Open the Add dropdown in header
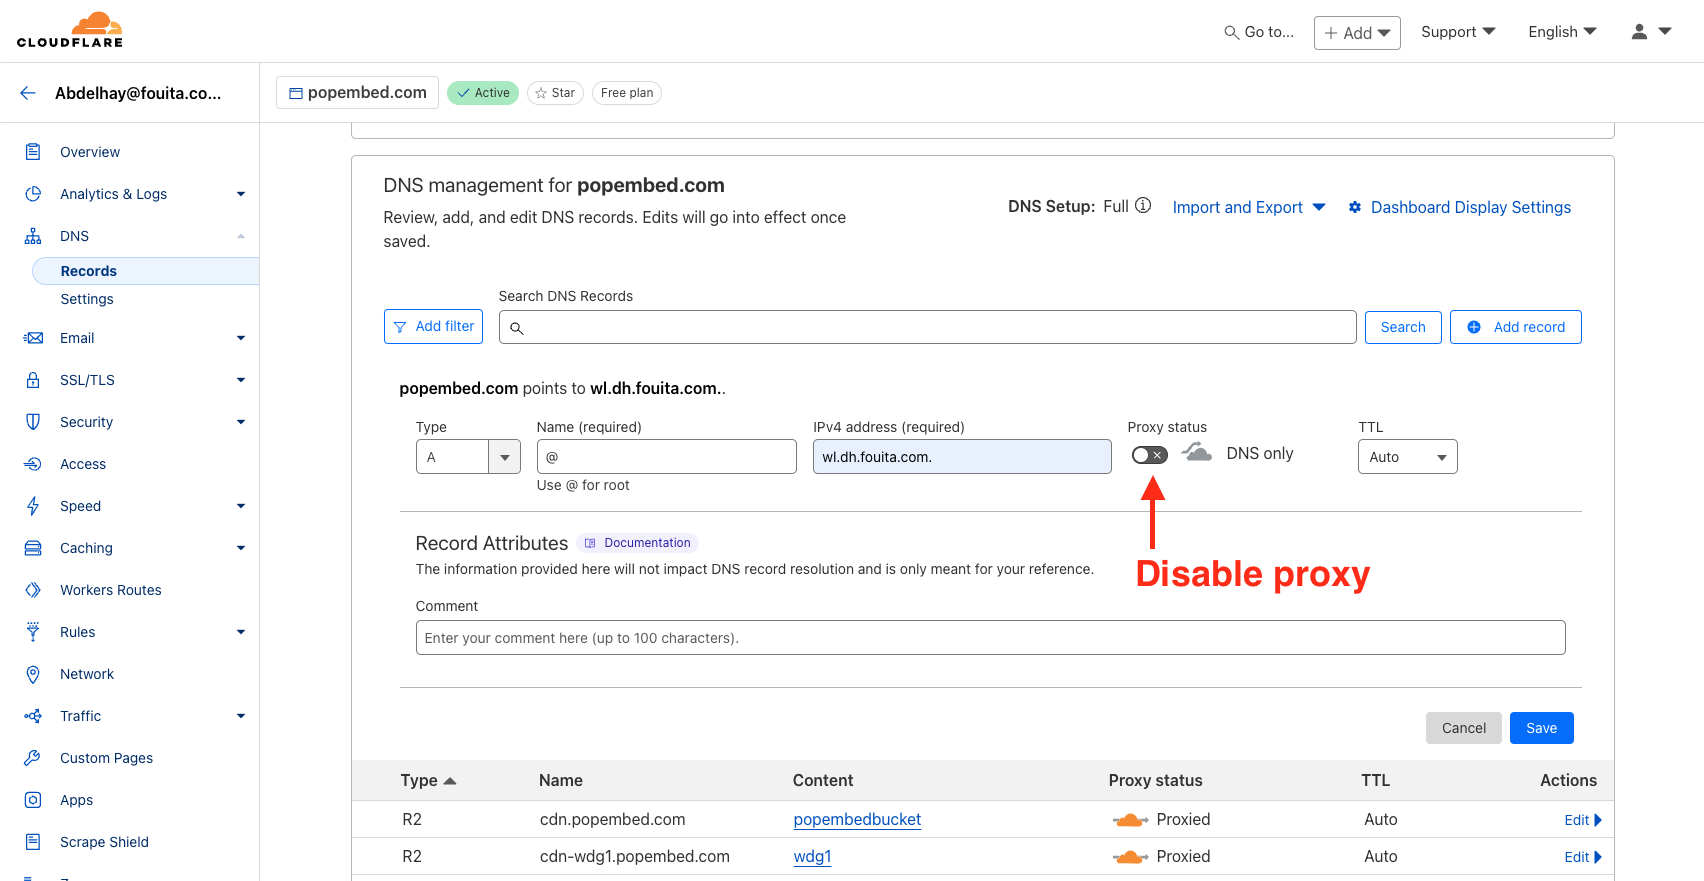The image size is (1704, 881). [x=1357, y=33]
